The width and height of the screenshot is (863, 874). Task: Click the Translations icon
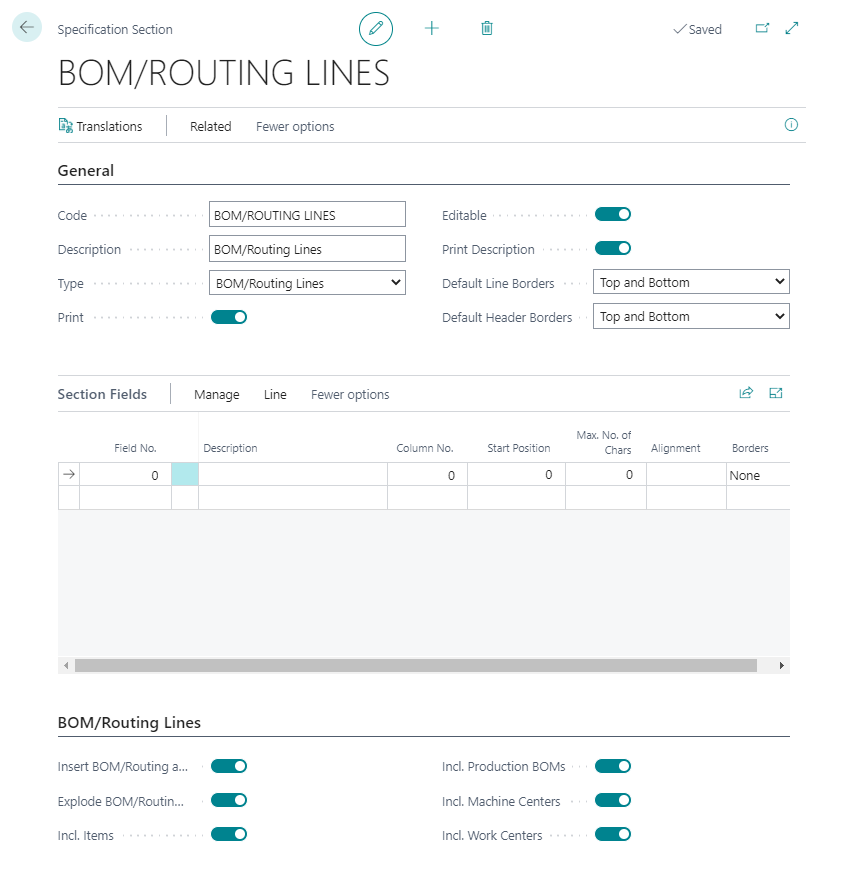pos(65,126)
